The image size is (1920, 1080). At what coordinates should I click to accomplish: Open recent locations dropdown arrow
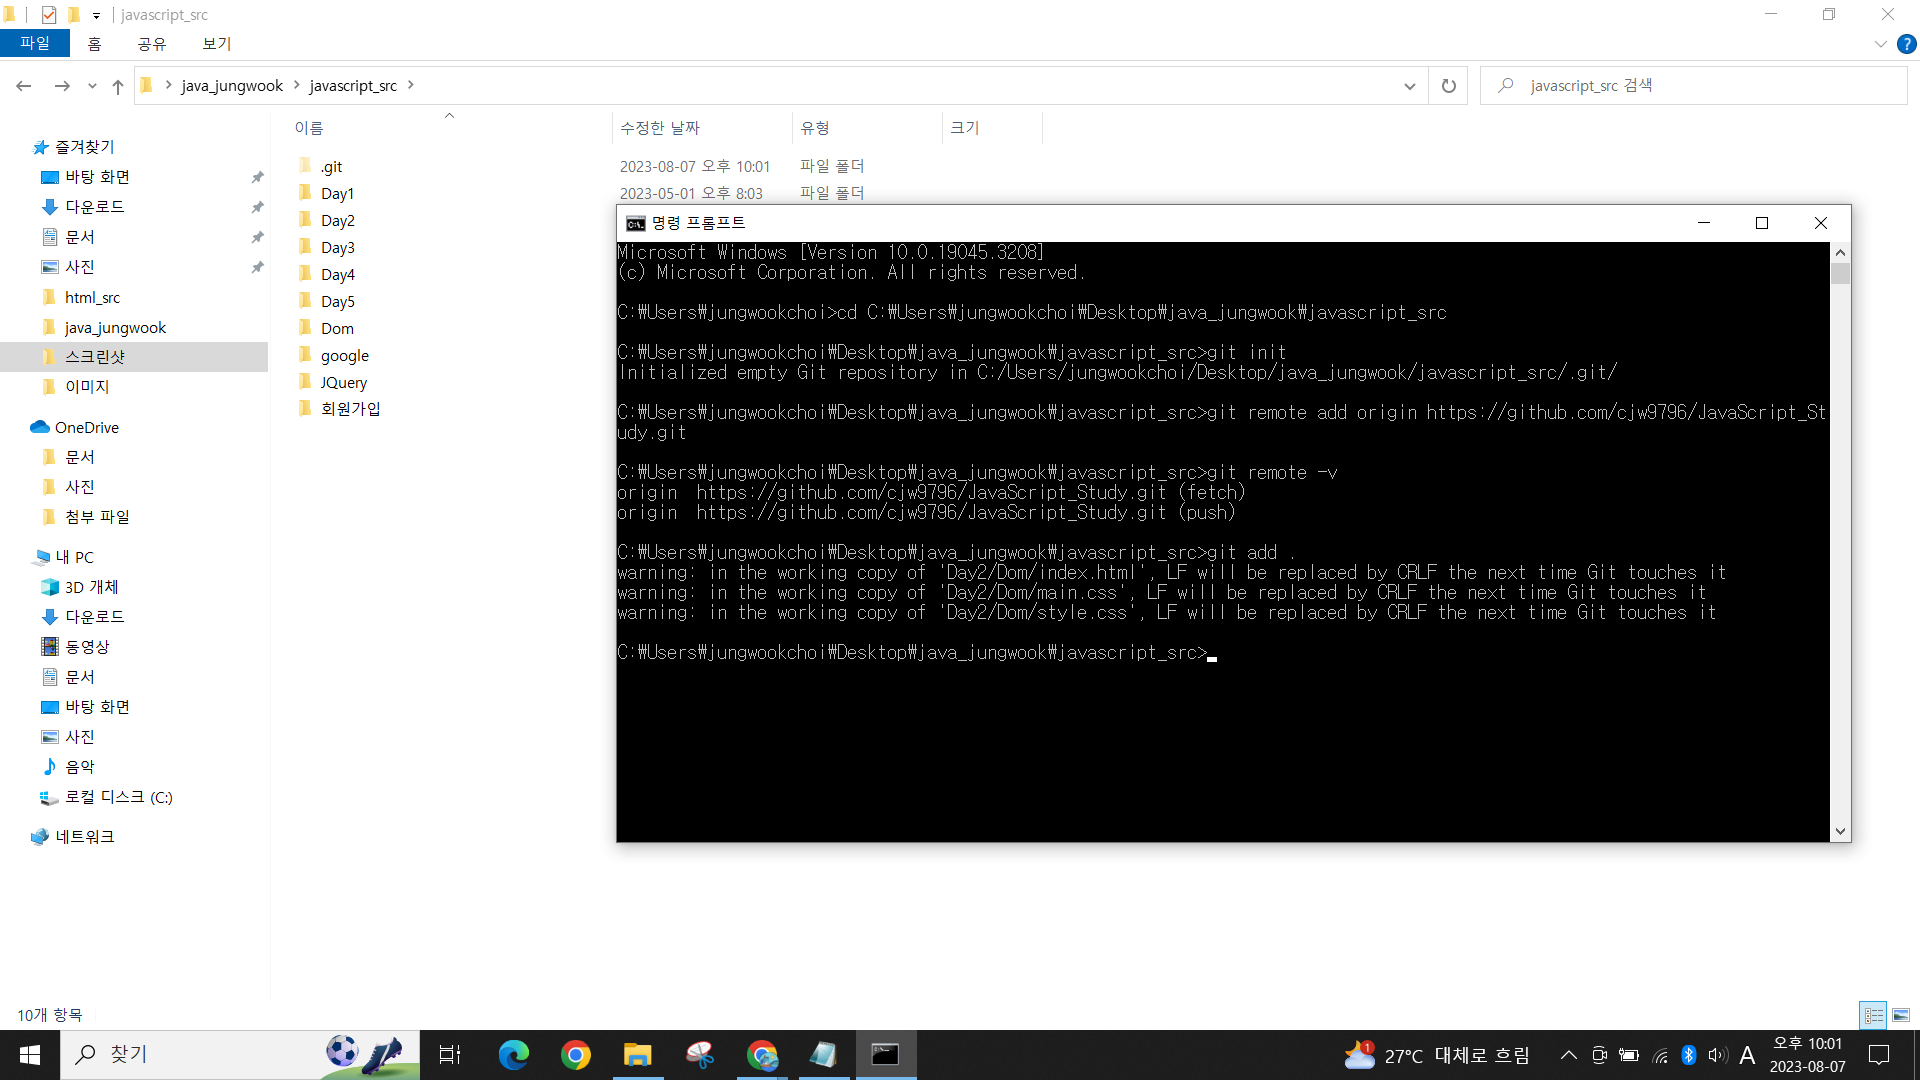92,86
